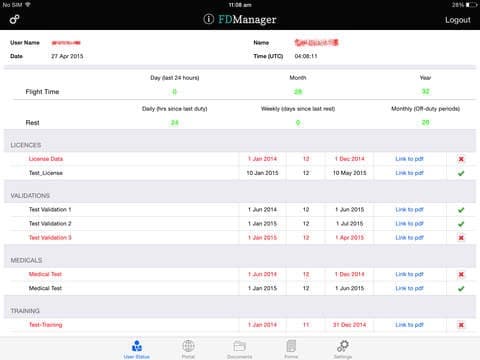Select the License Data row name

(46, 159)
